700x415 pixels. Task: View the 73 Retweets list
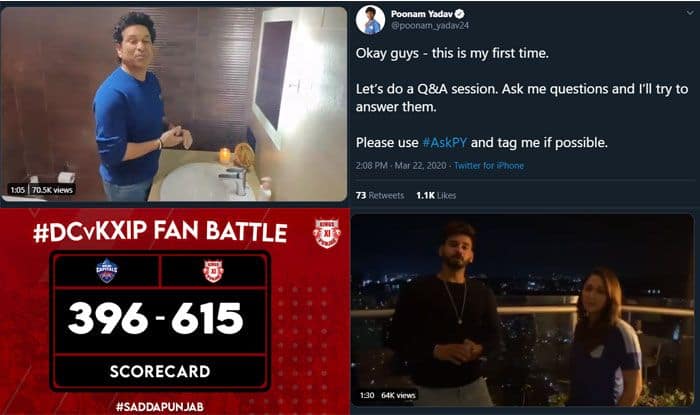[380, 195]
